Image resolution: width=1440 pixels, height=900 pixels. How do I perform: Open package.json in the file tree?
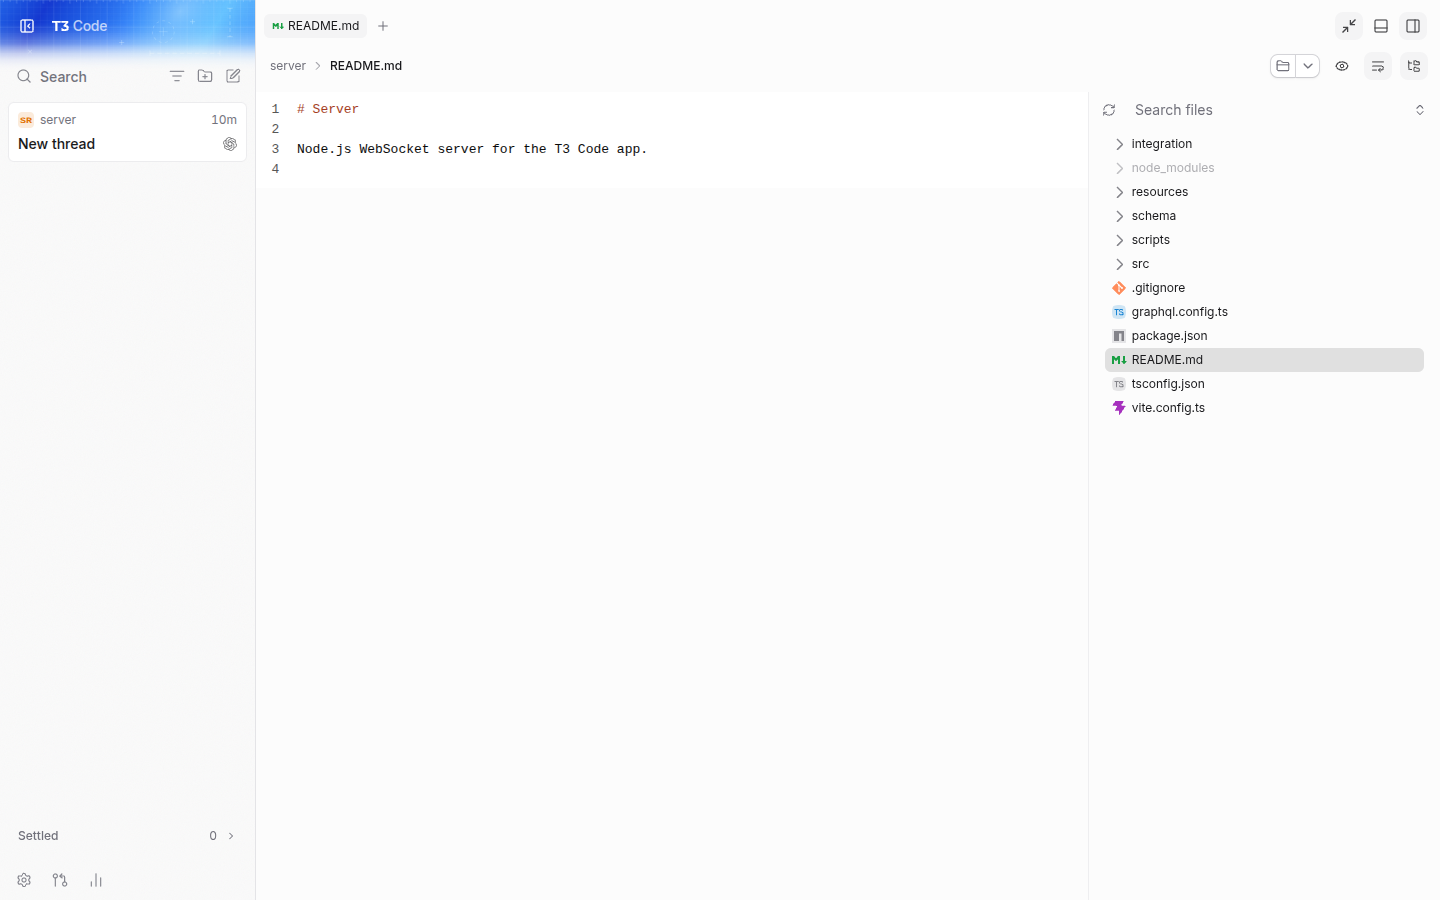coord(1264,336)
